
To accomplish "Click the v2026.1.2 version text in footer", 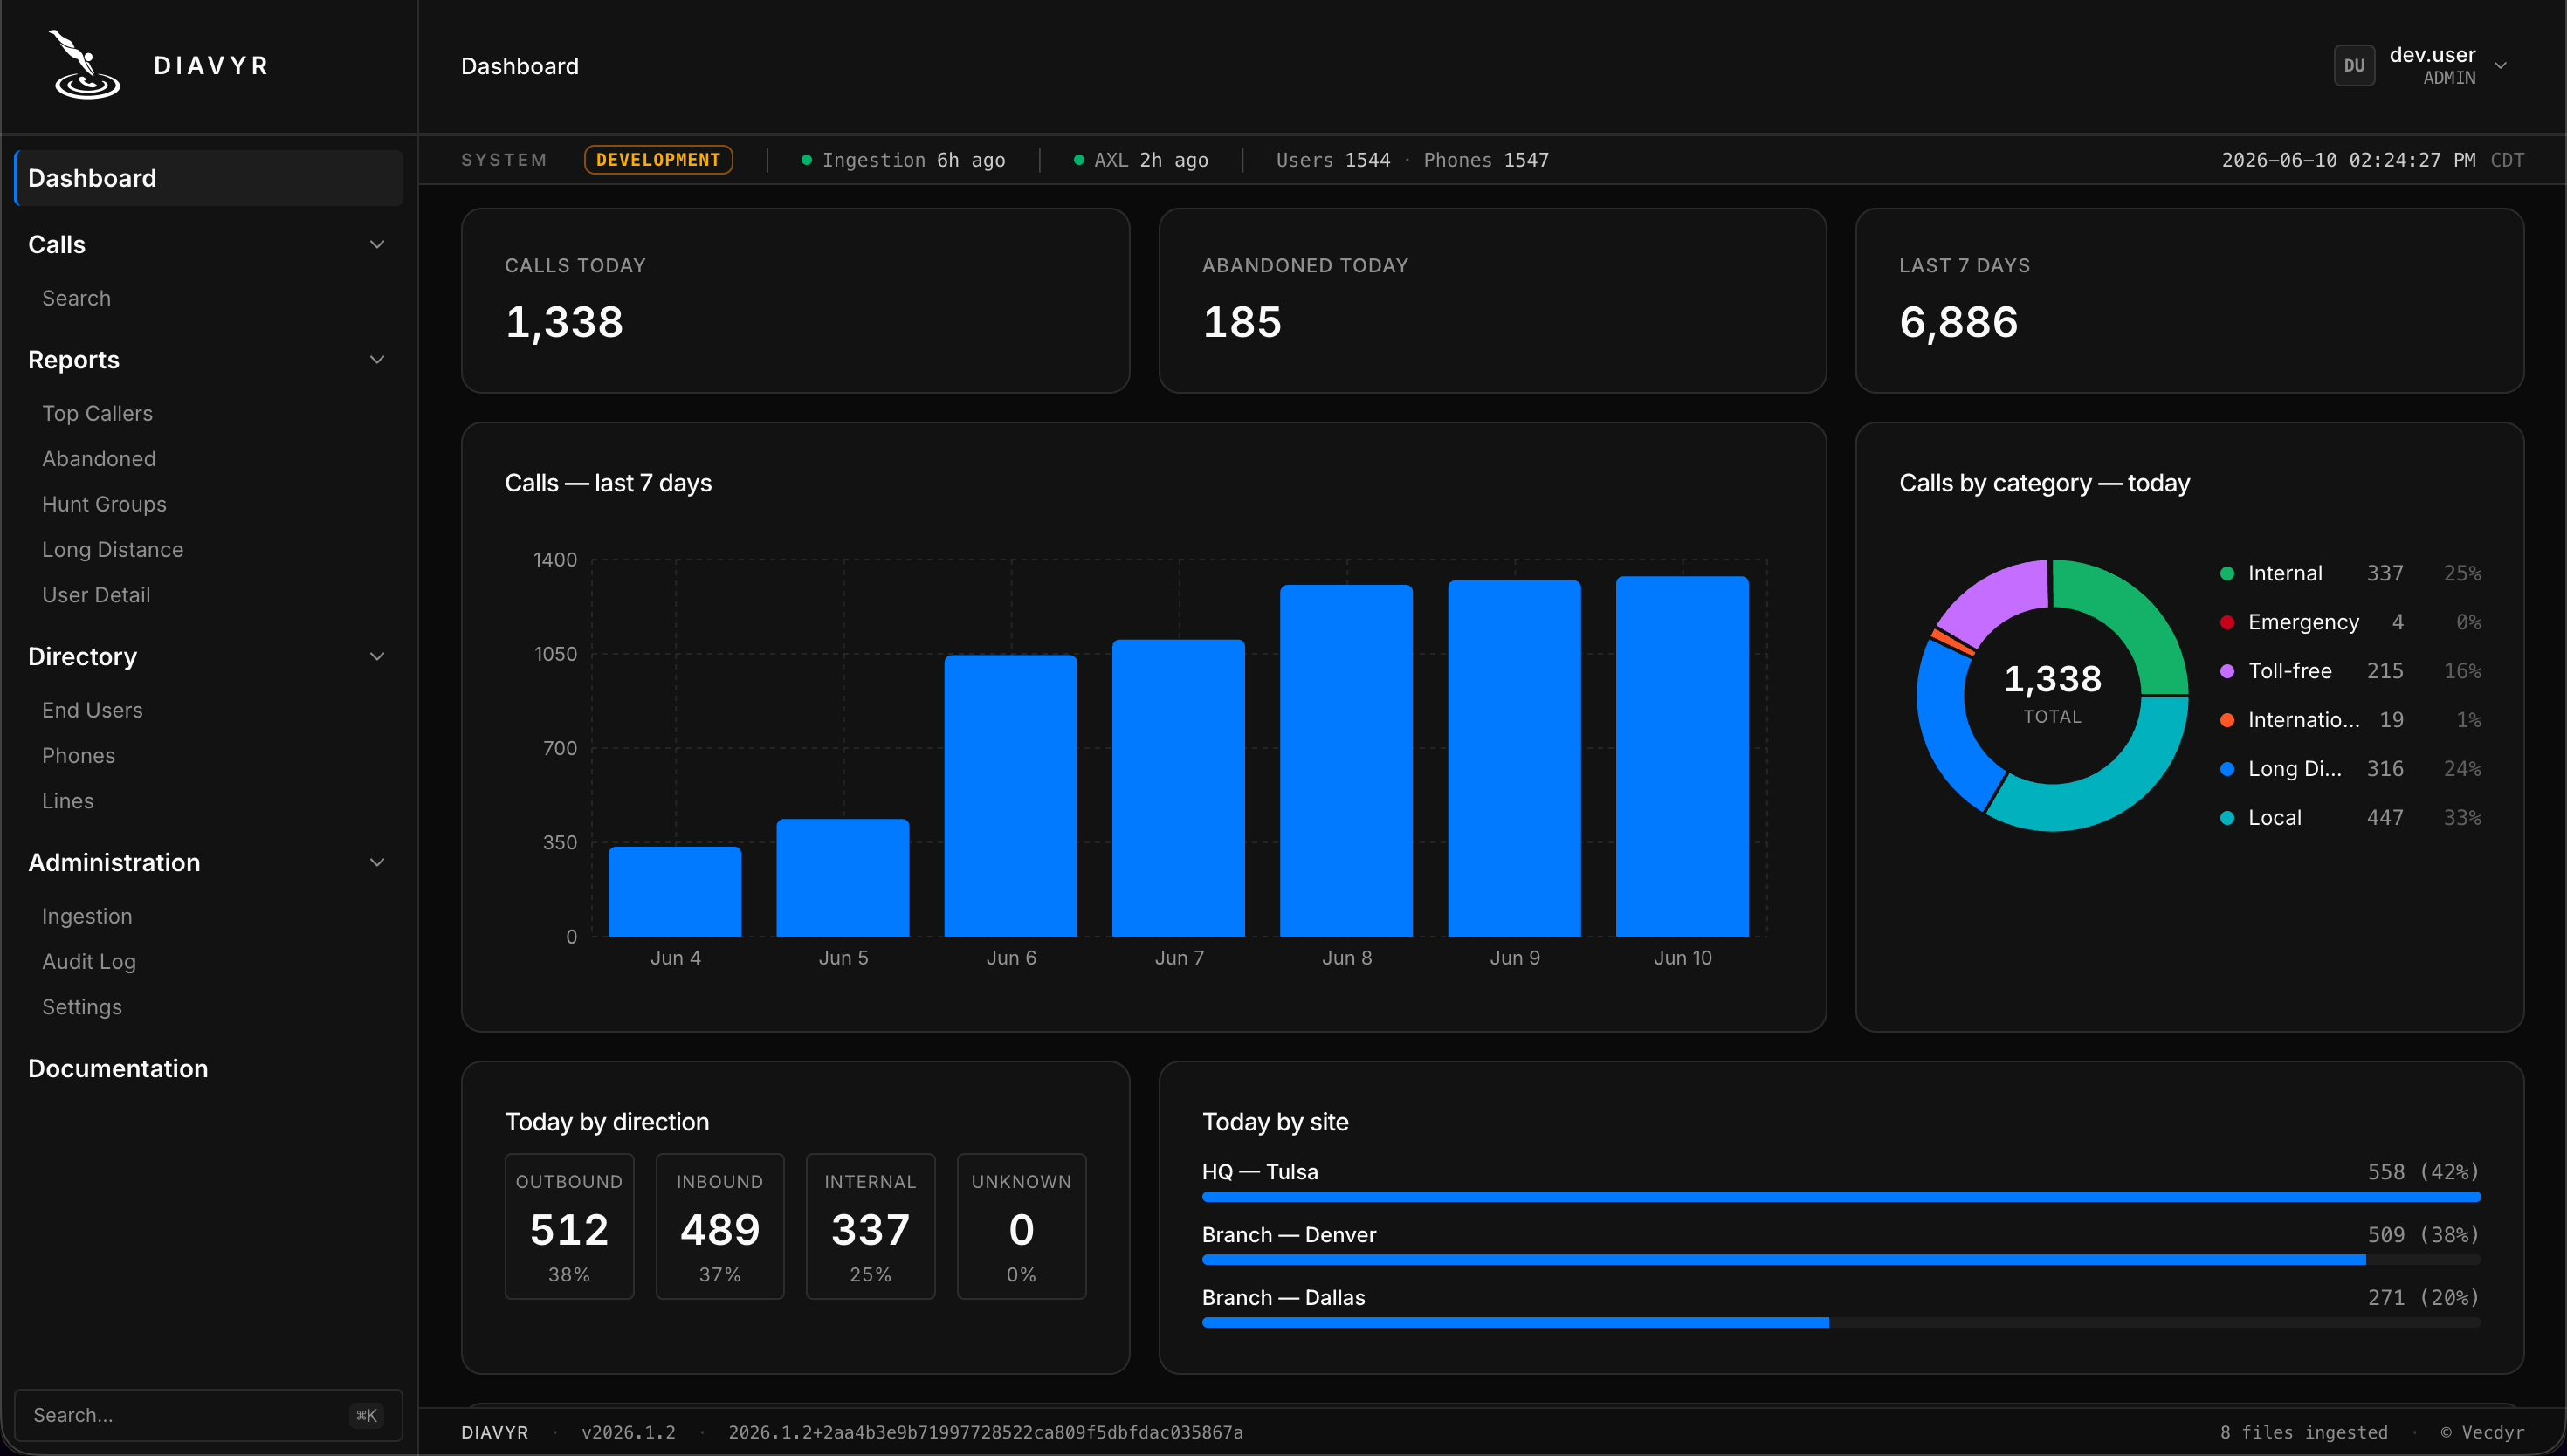I will tap(628, 1433).
